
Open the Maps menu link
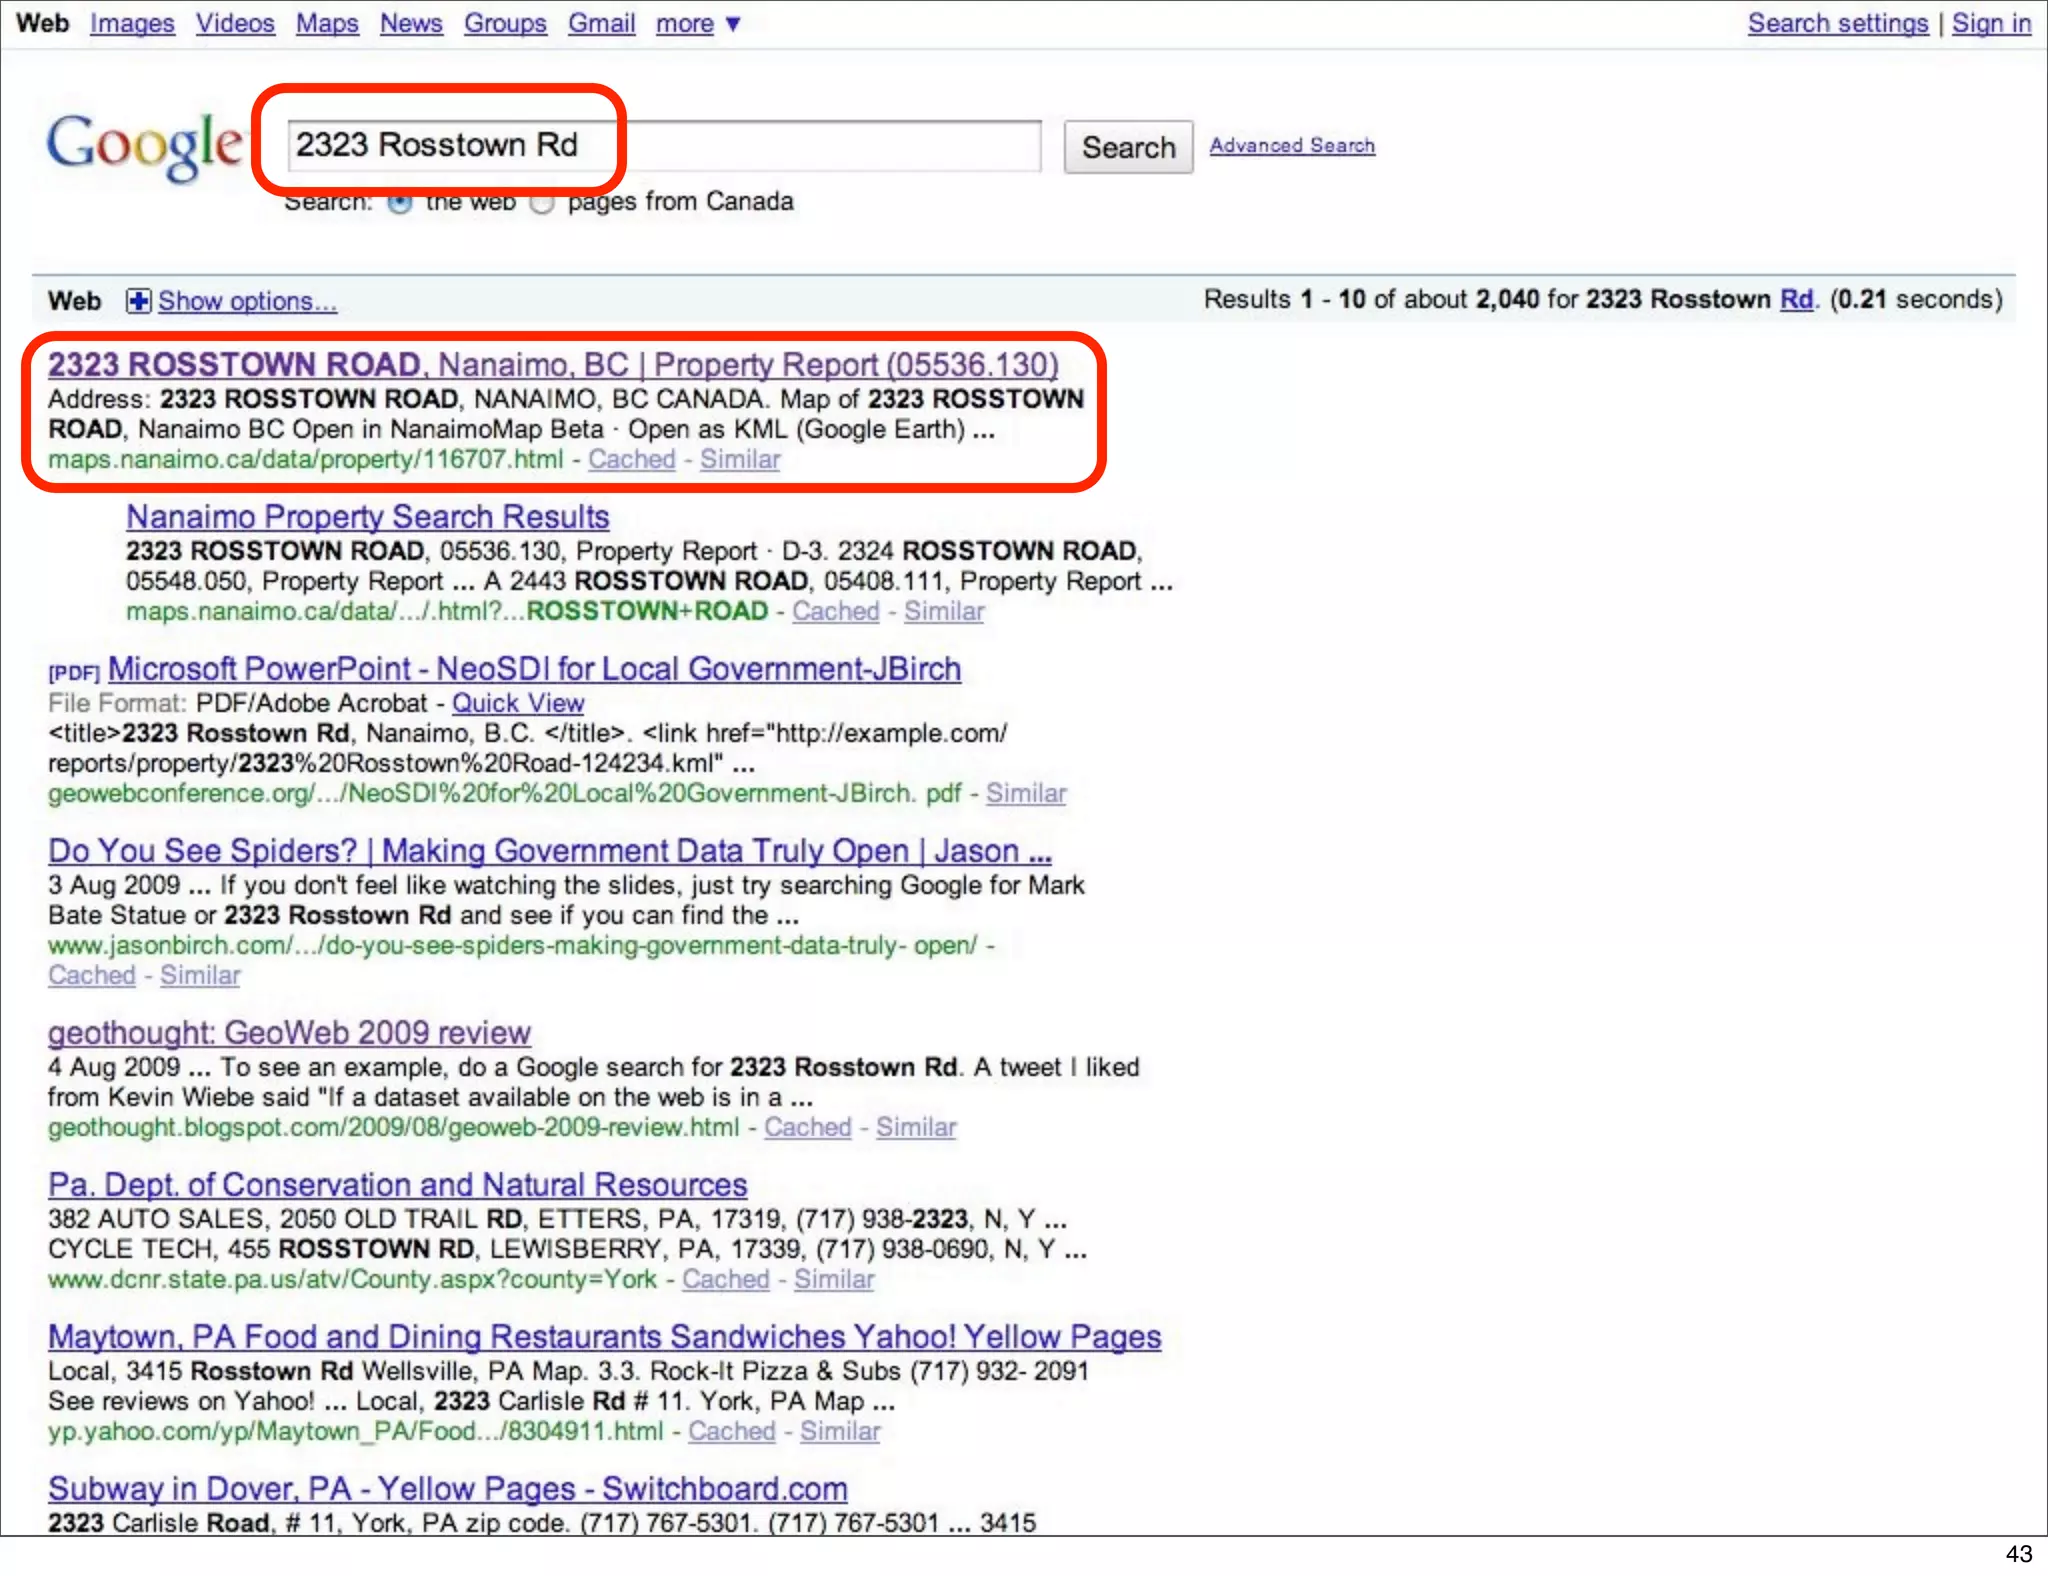tap(327, 23)
